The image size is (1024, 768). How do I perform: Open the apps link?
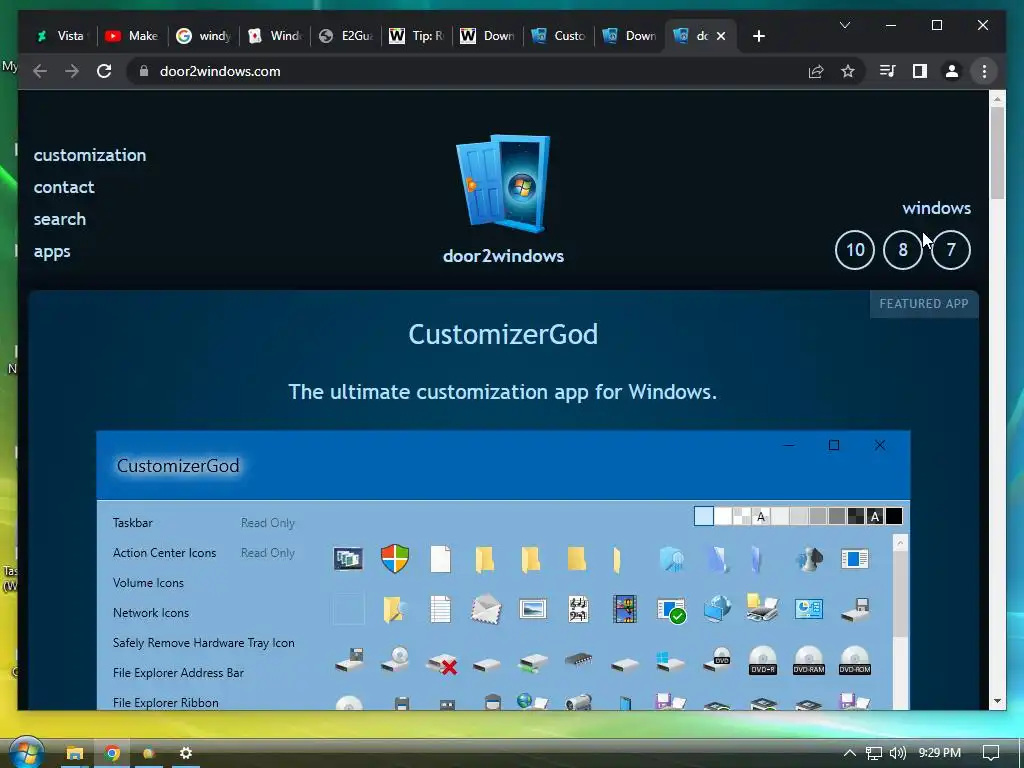(x=52, y=251)
